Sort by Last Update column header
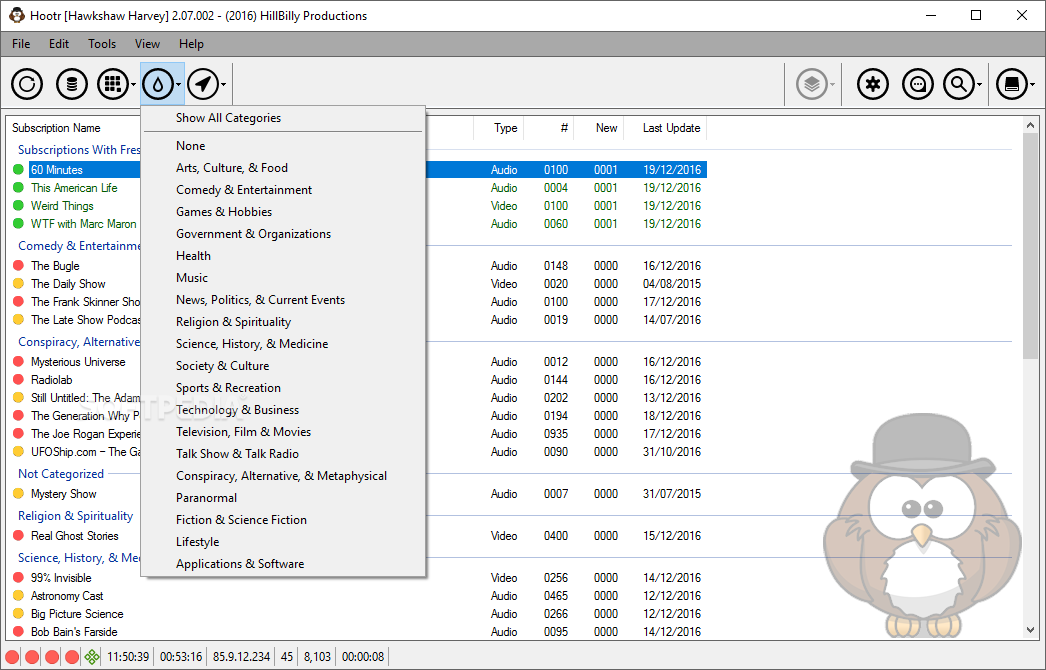This screenshot has width=1046, height=670. (x=671, y=128)
